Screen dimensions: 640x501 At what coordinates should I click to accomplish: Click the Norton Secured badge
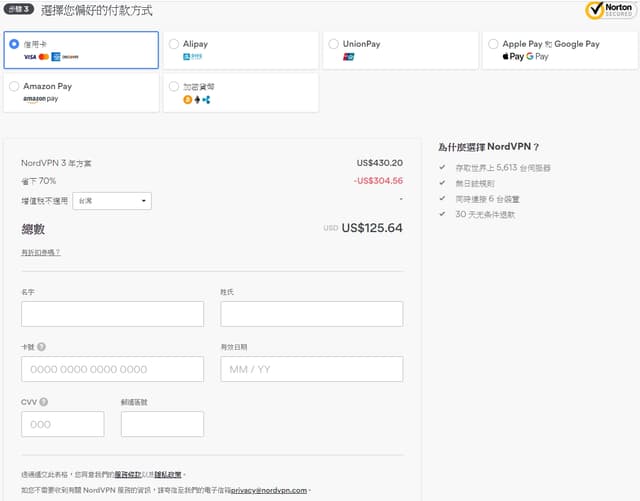coord(610,10)
